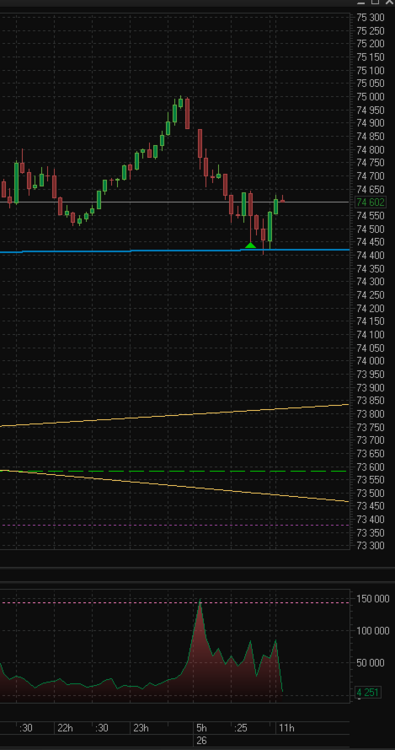Click the 73 750 price axis label
This screenshot has width=395, height=750.
371,427
